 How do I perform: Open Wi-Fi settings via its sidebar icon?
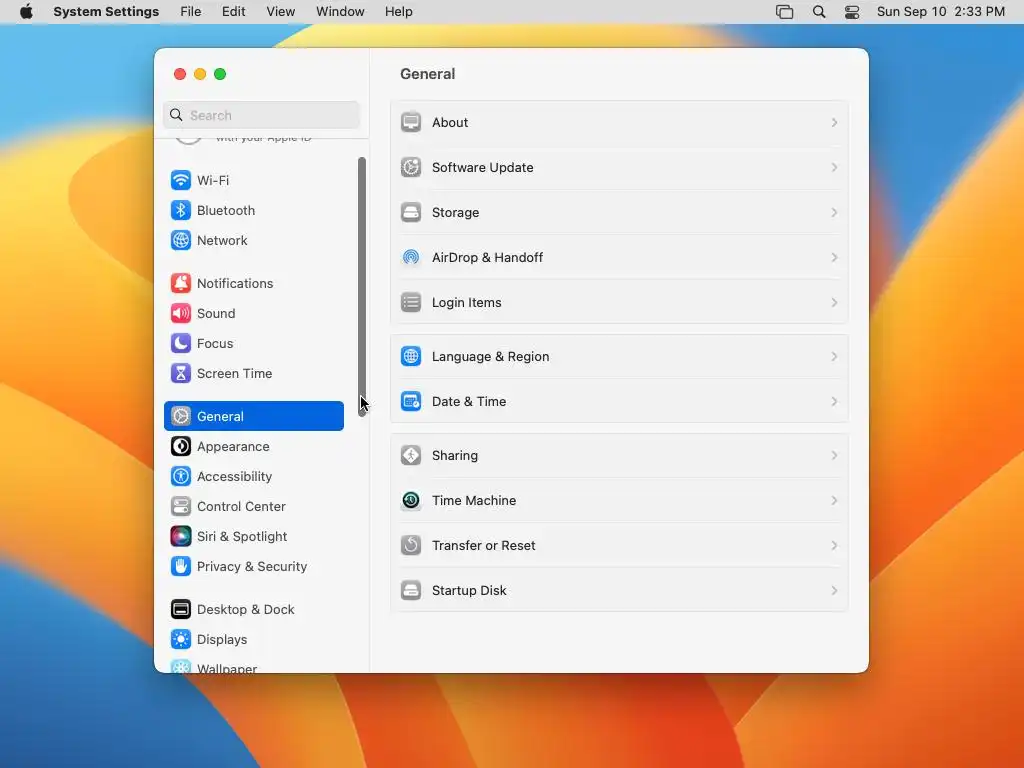tap(181, 180)
